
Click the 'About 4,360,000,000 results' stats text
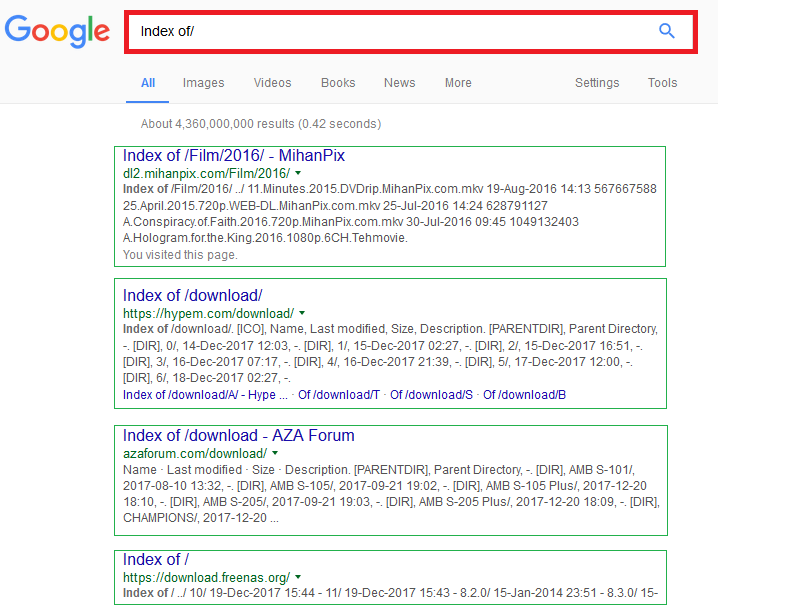coord(261,124)
